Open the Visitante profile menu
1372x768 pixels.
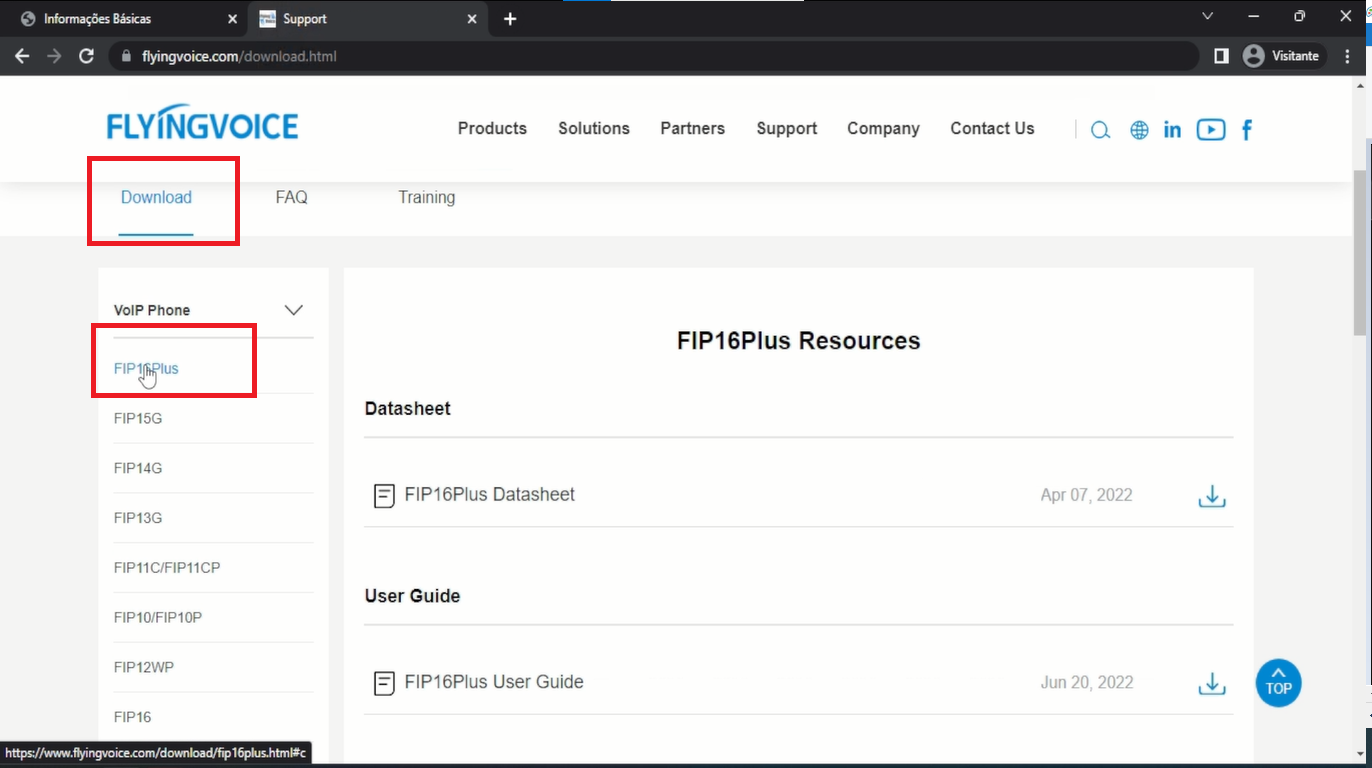[x=1281, y=56]
